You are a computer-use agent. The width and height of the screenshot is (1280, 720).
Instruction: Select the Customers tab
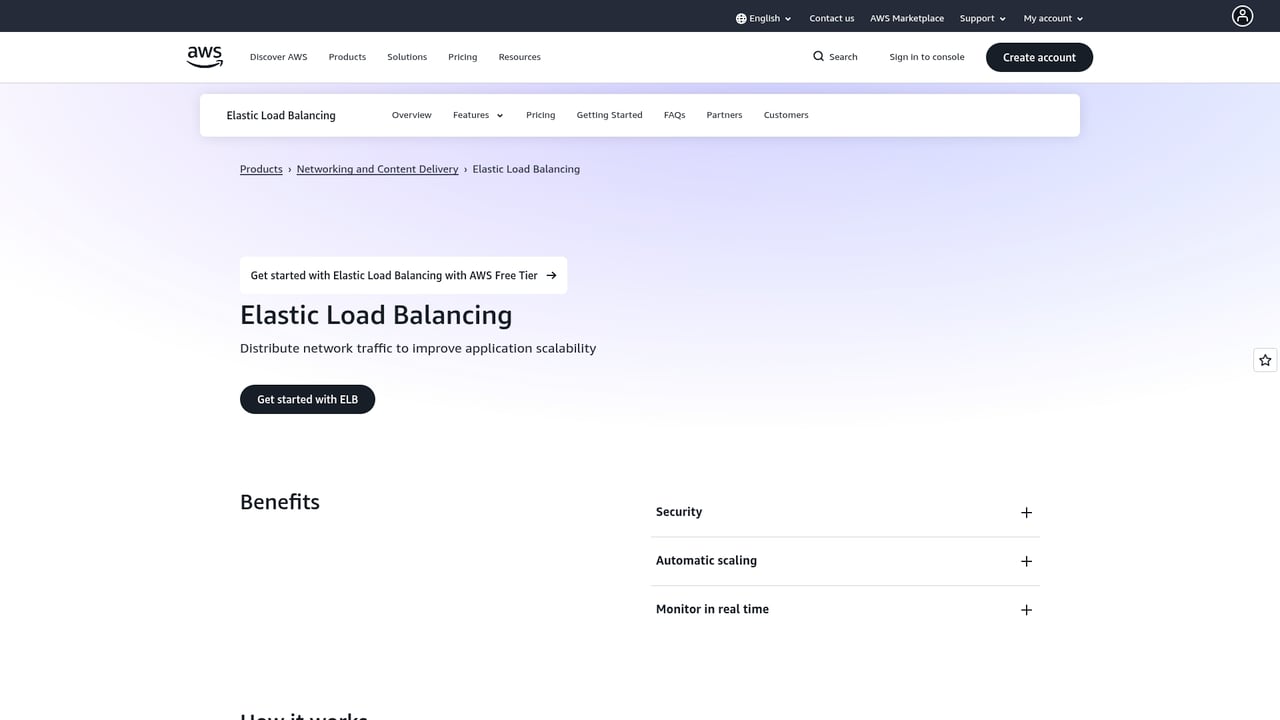(786, 115)
